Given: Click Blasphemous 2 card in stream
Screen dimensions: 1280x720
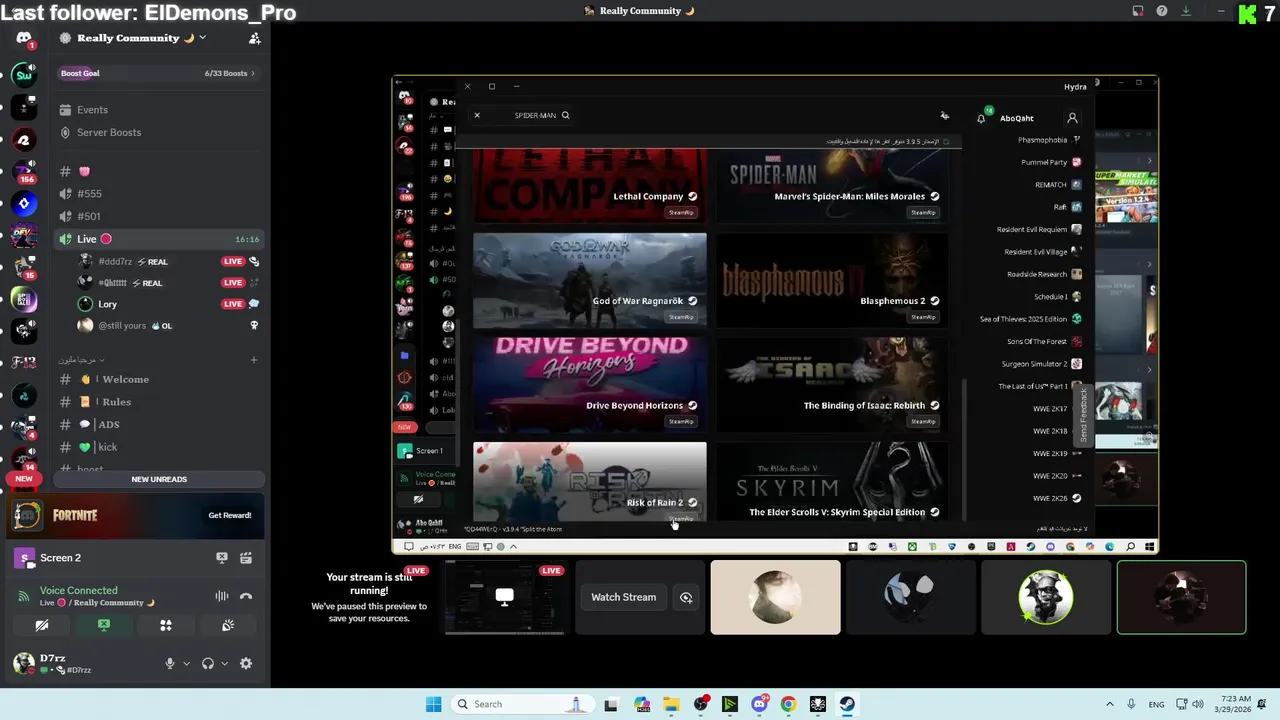Looking at the screenshot, I should (832, 280).
